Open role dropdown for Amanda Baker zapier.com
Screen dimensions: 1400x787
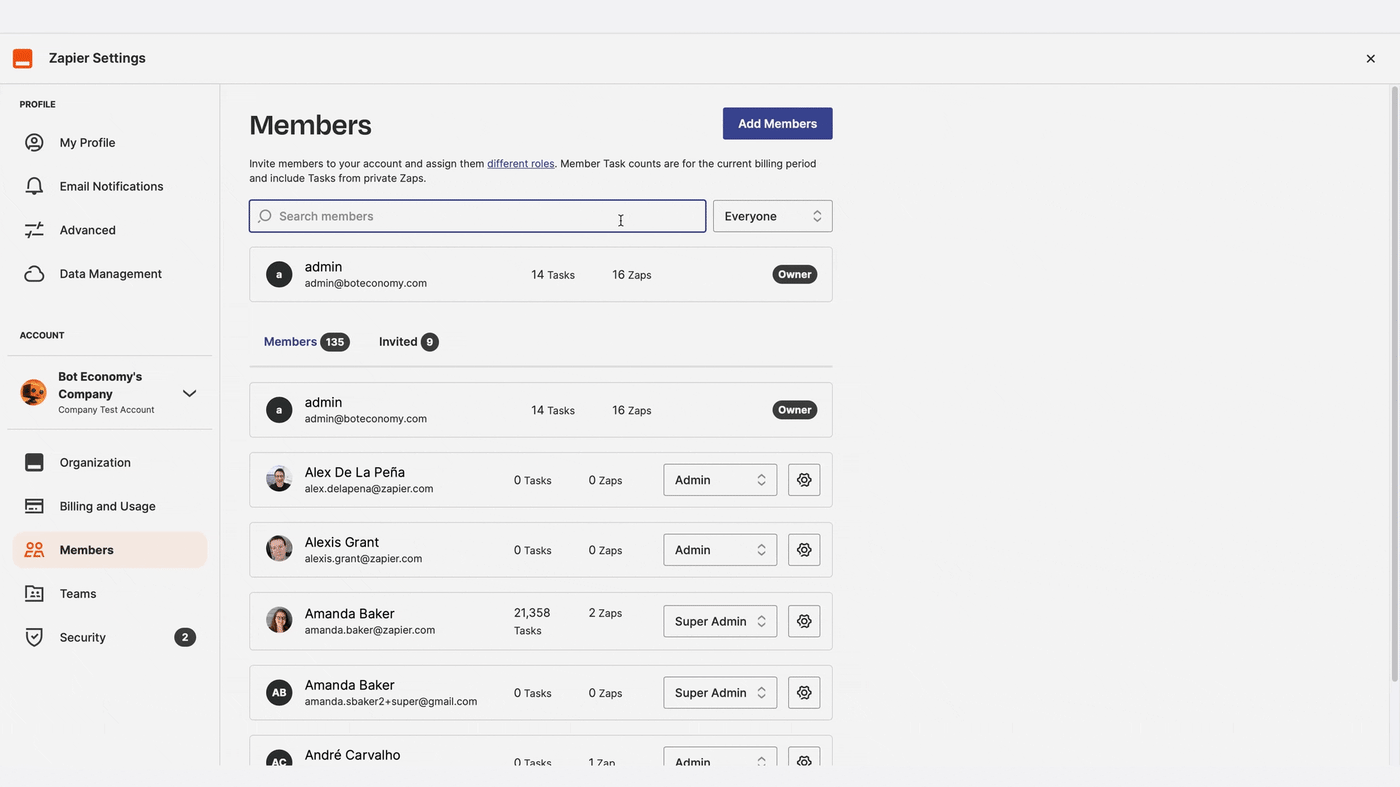(x=720, y=621)
